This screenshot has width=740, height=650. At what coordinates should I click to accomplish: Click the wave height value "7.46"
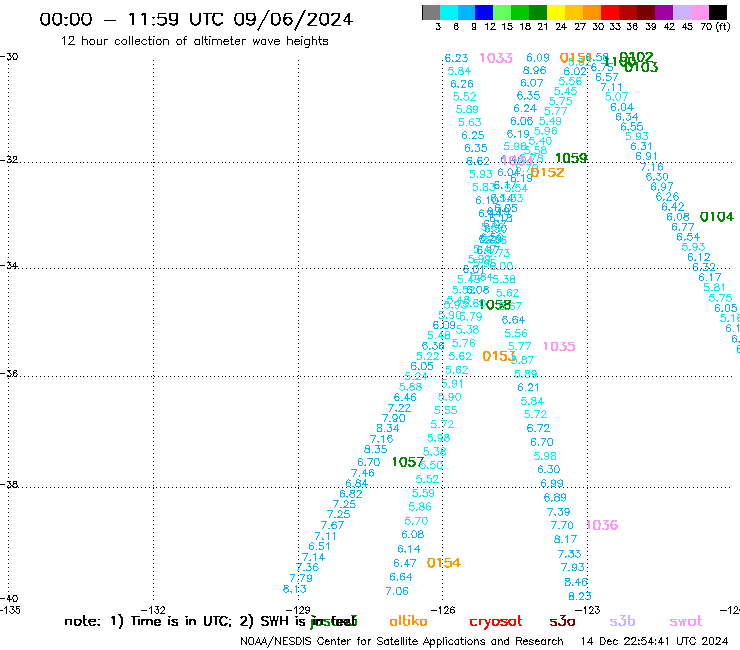pos(363,473)
